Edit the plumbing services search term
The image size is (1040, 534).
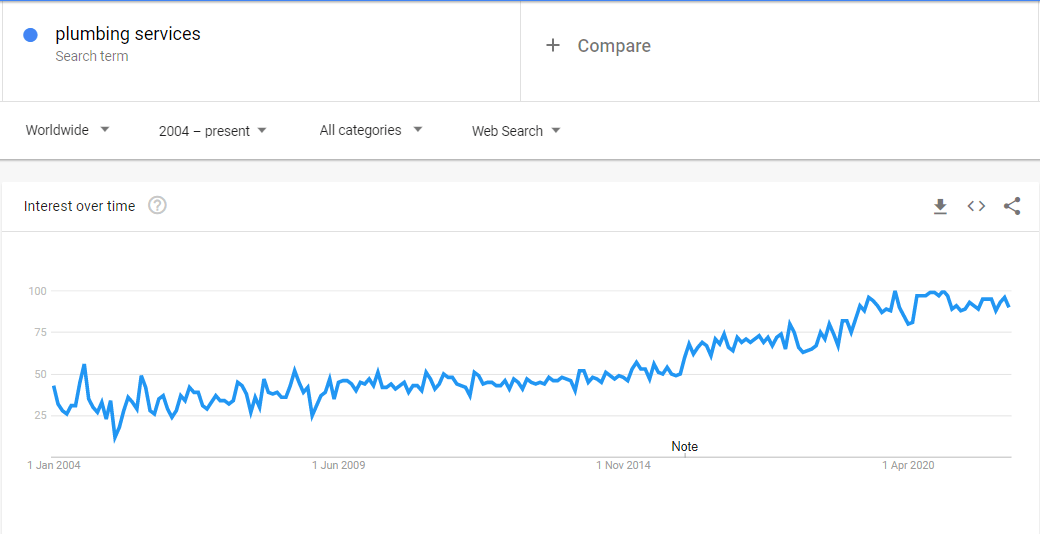(x=128, y=34)
